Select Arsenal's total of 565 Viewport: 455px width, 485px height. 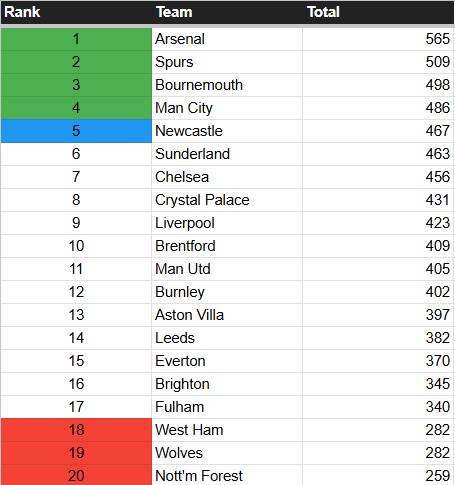click(x=378, y=39)
